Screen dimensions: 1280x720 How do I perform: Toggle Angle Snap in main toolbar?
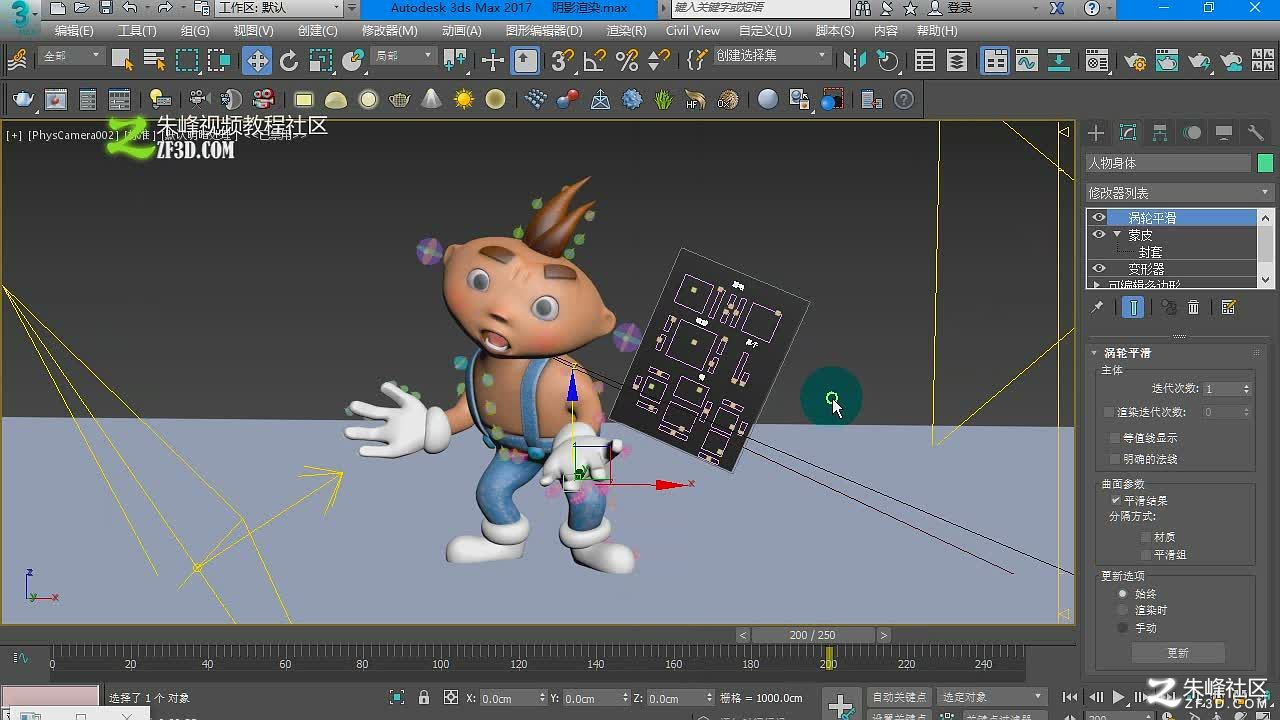(595, 61)
